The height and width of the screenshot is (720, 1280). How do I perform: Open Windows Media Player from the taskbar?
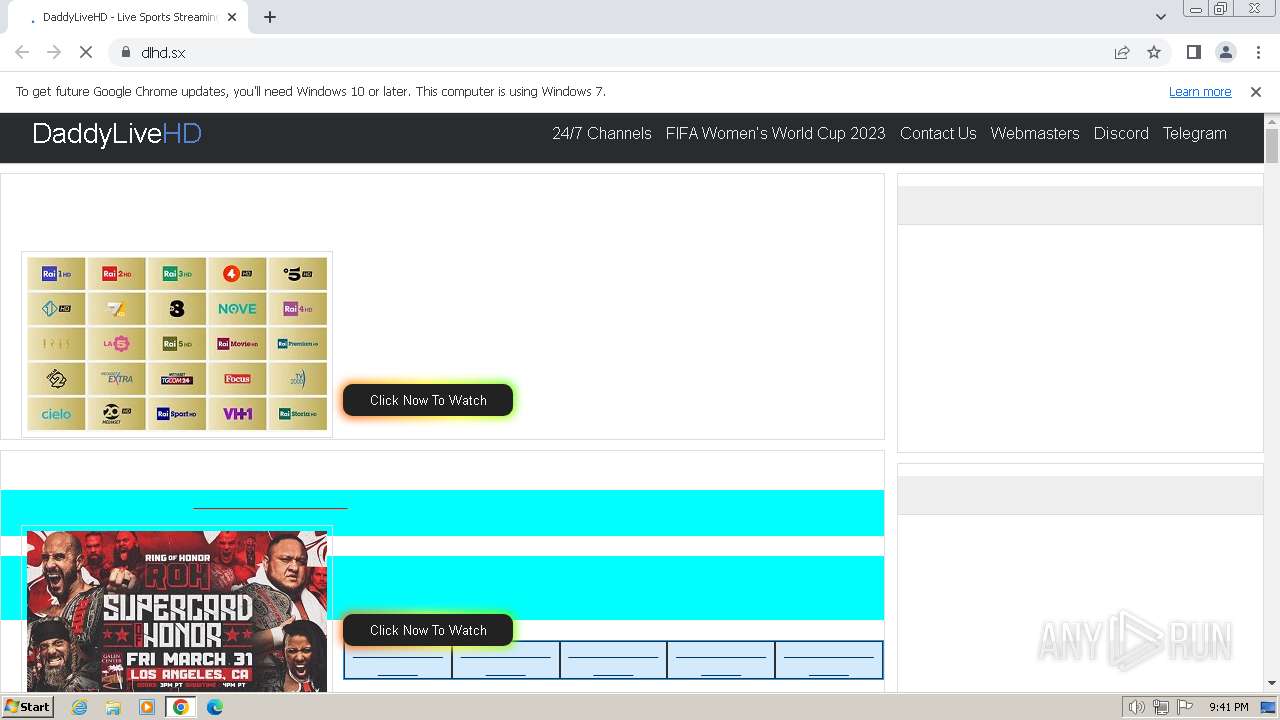click(x=147, y=707)
